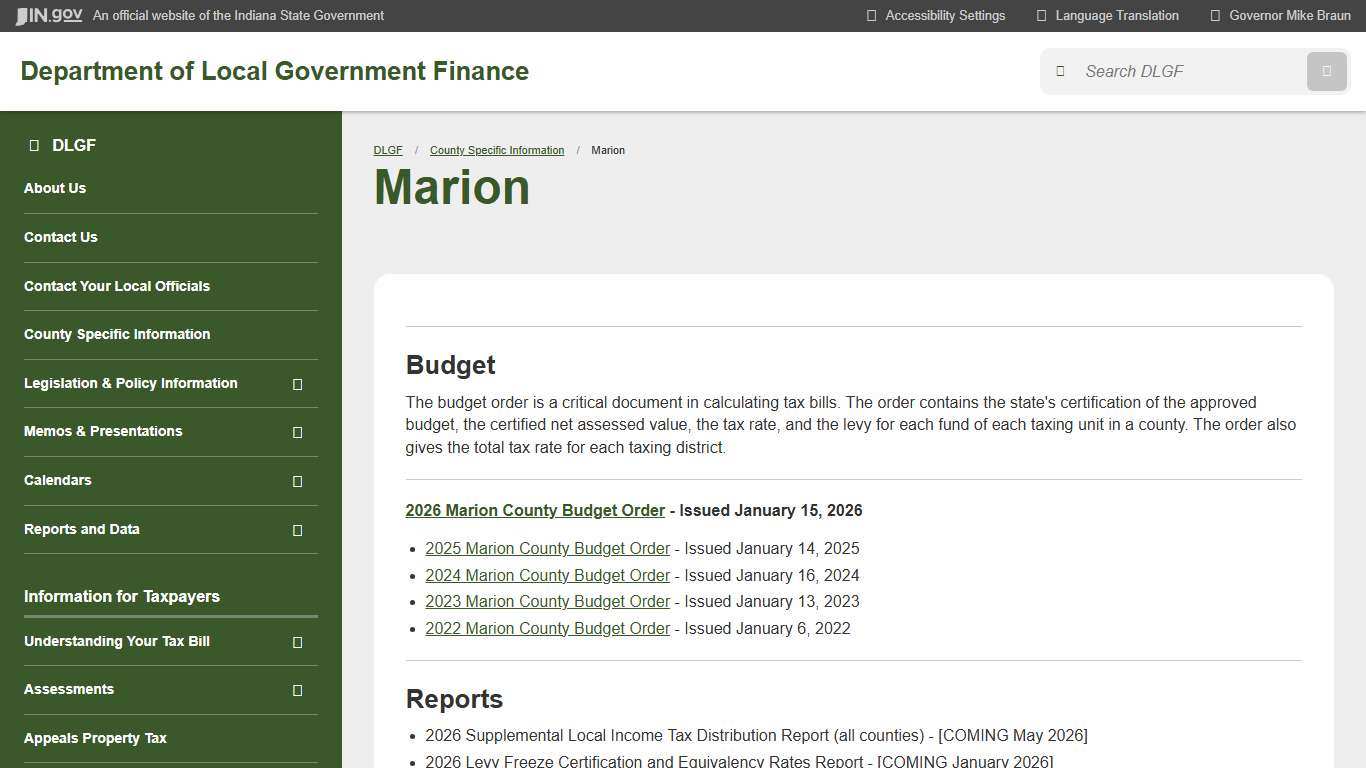Screen dimensions: 1366x768
Task: Expand the Understanding Your Tax Bill section
Action: pos(297,642)
